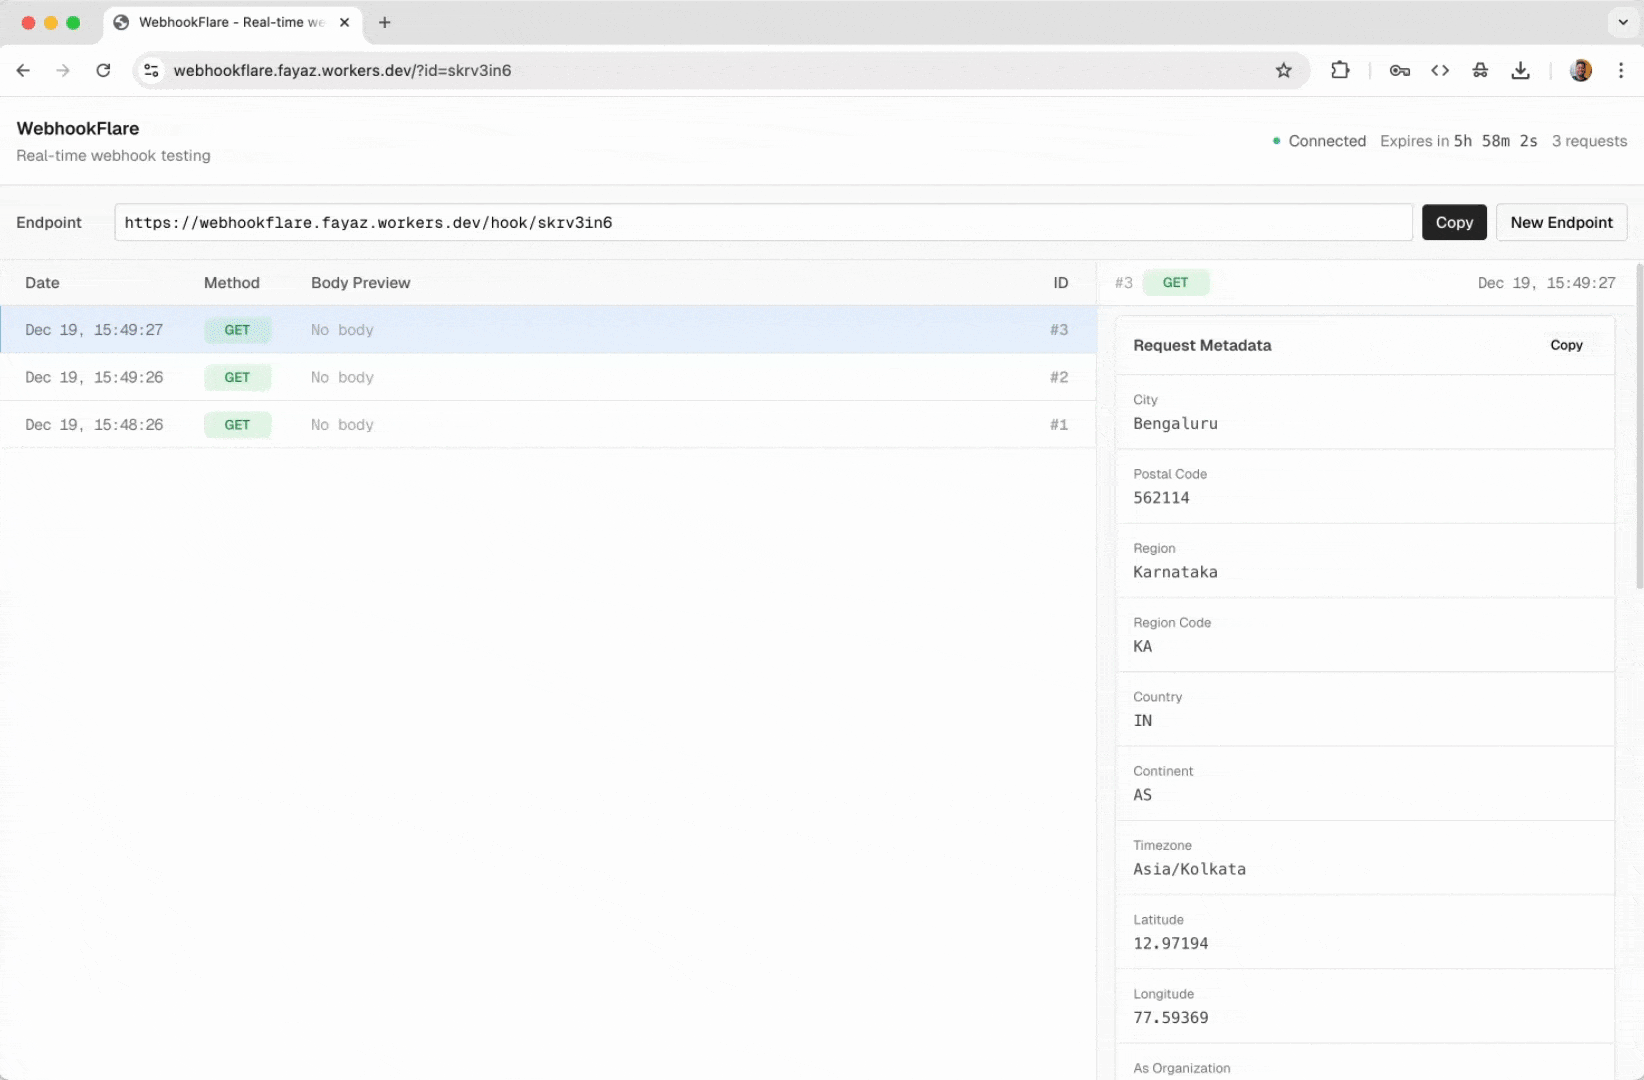
Task: Bookmark this page using the star icon
Action: pyautogui.click(x=1284, y=70)
